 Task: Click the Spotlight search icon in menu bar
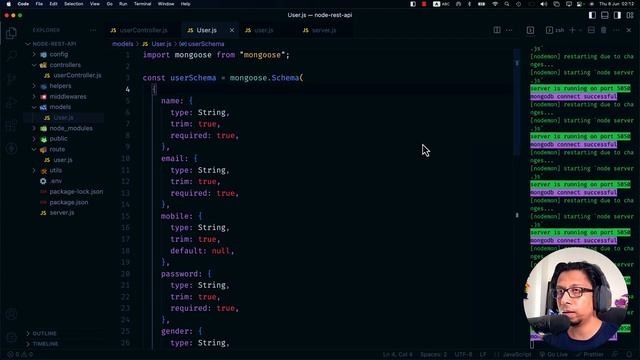[x=507, y=4]
